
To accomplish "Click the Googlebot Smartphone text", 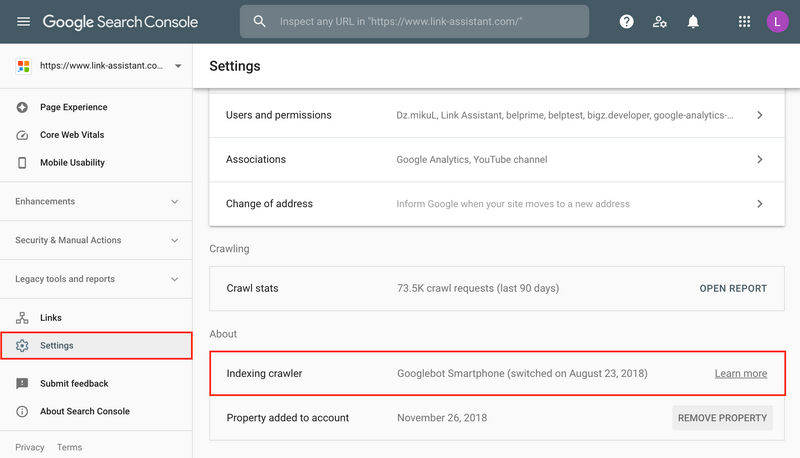I will (x=522, y=373).
